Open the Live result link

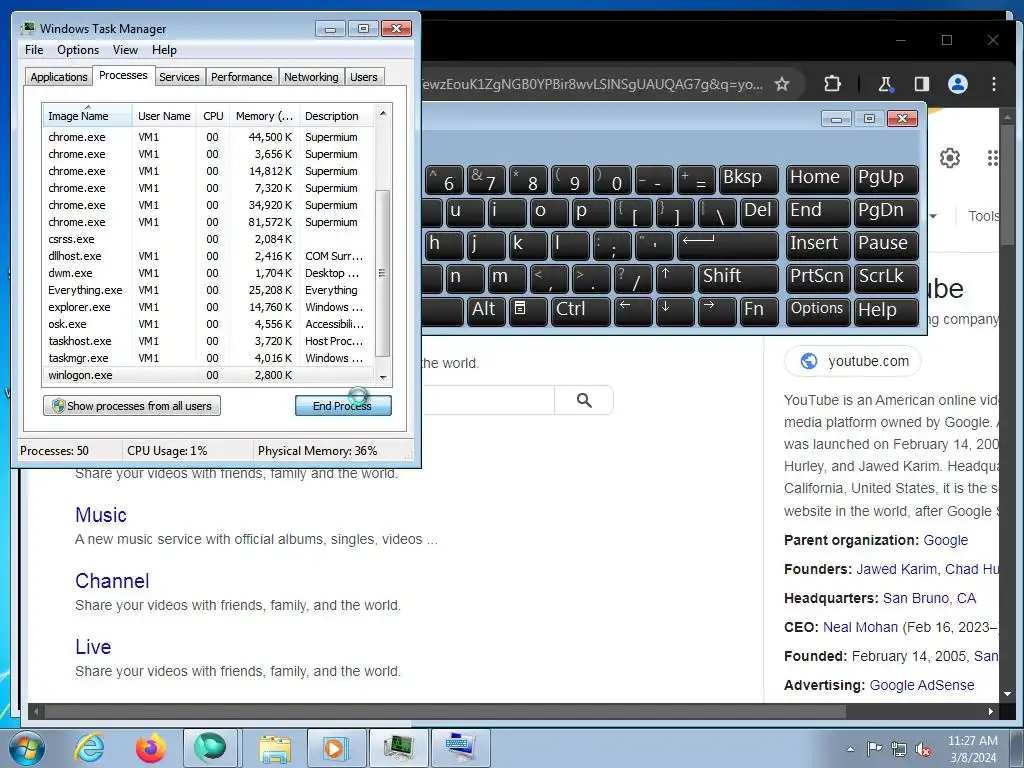pos(93,647)
